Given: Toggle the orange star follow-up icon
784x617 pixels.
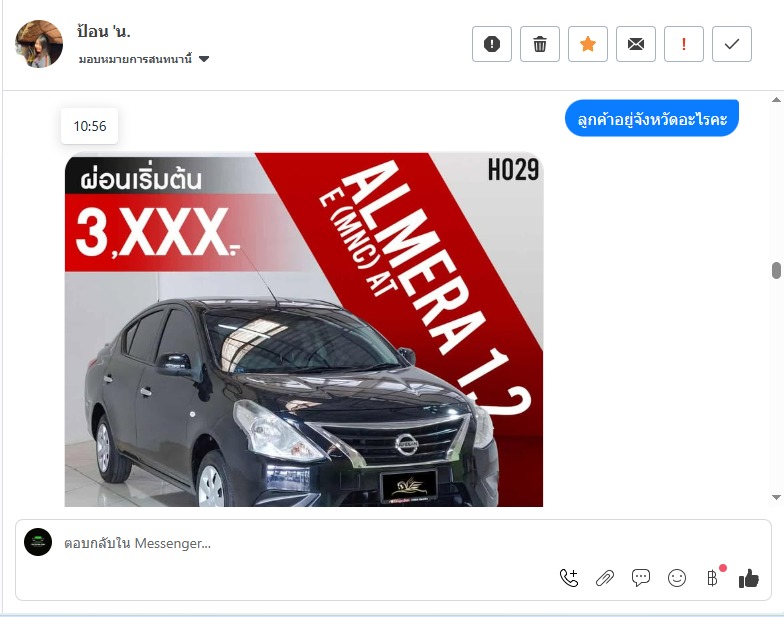Looking at the screenshot, I should click(x=588, y=44).
